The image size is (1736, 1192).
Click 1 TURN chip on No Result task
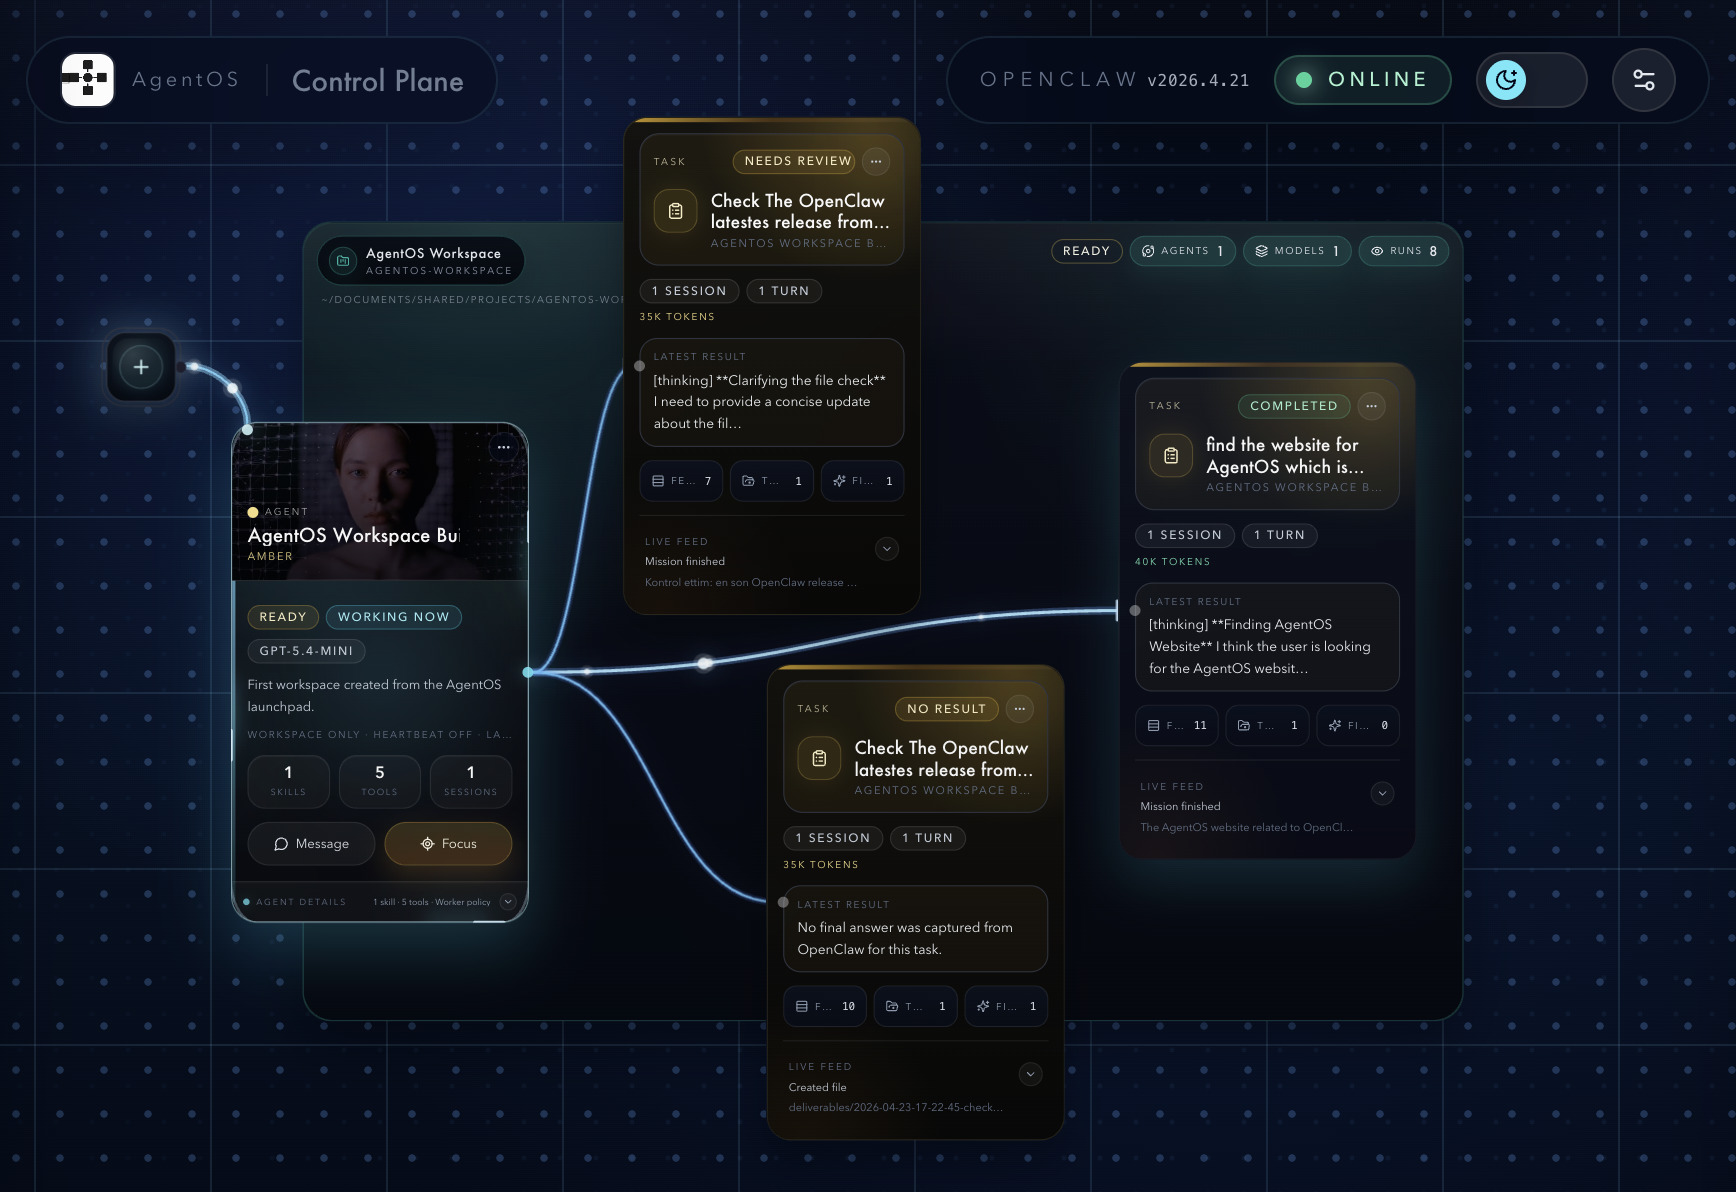pos(928,838)
